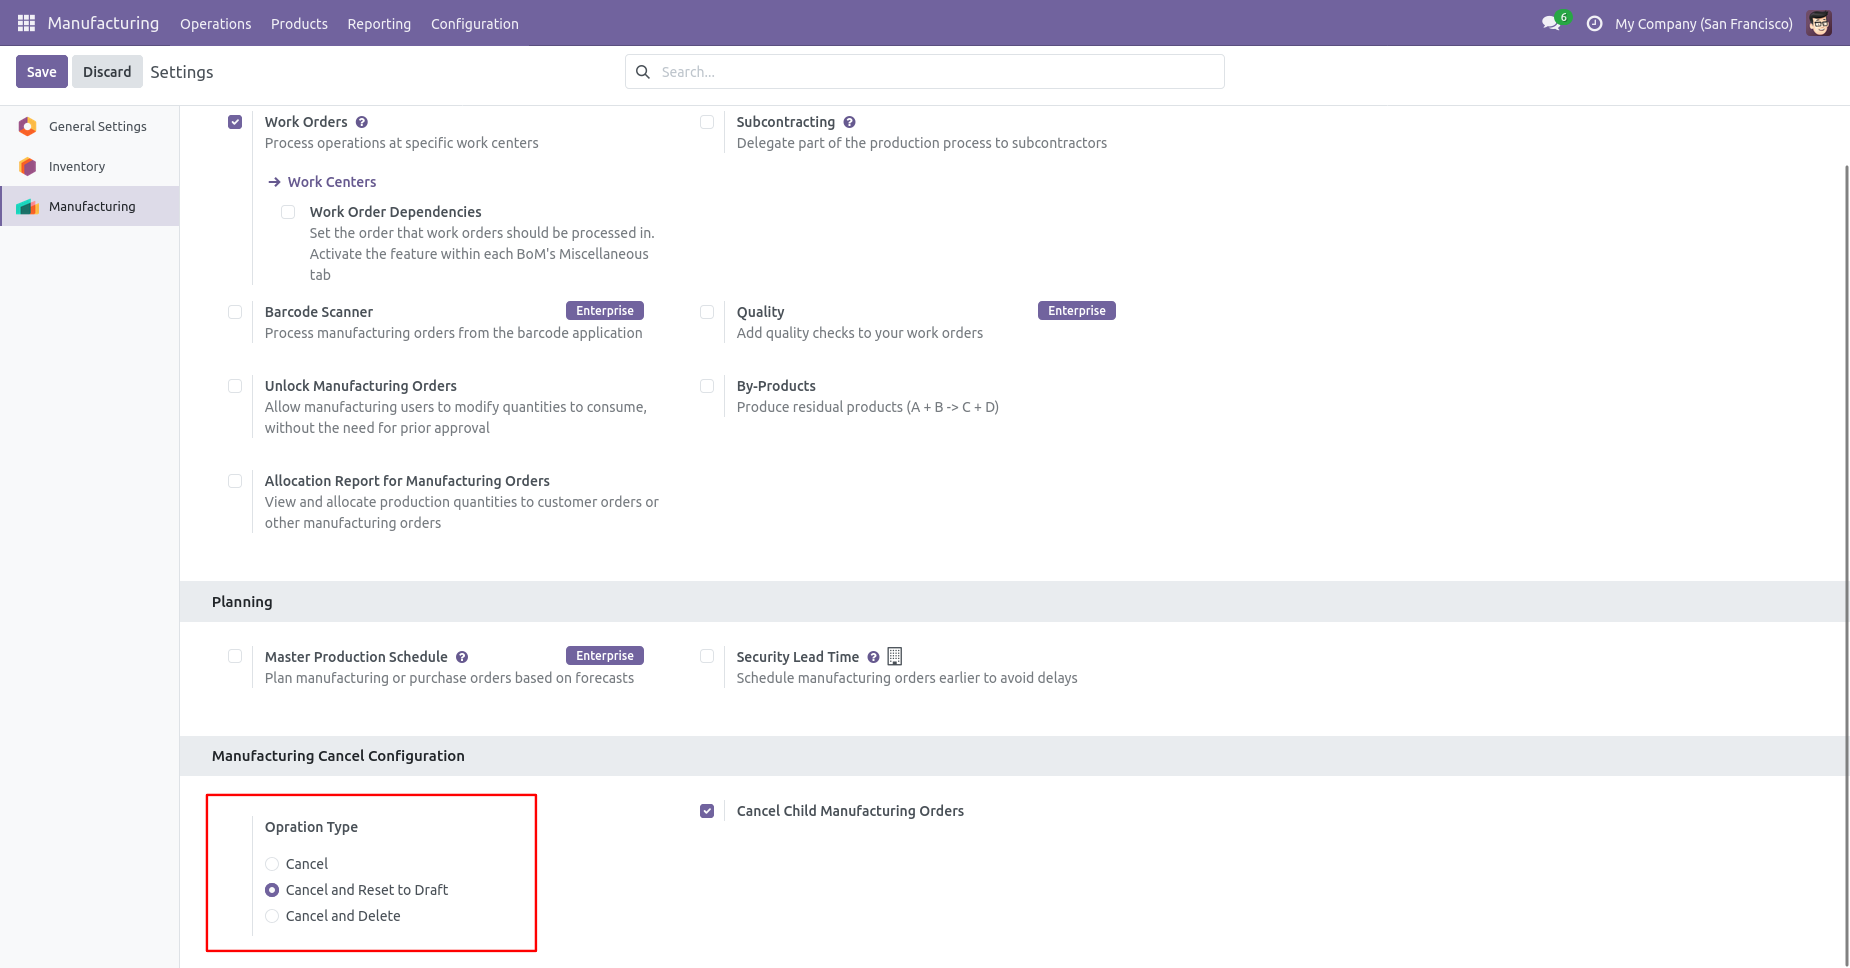
Task: Enable Work Order Dependencies checkbox
Action: pos(288,212)
